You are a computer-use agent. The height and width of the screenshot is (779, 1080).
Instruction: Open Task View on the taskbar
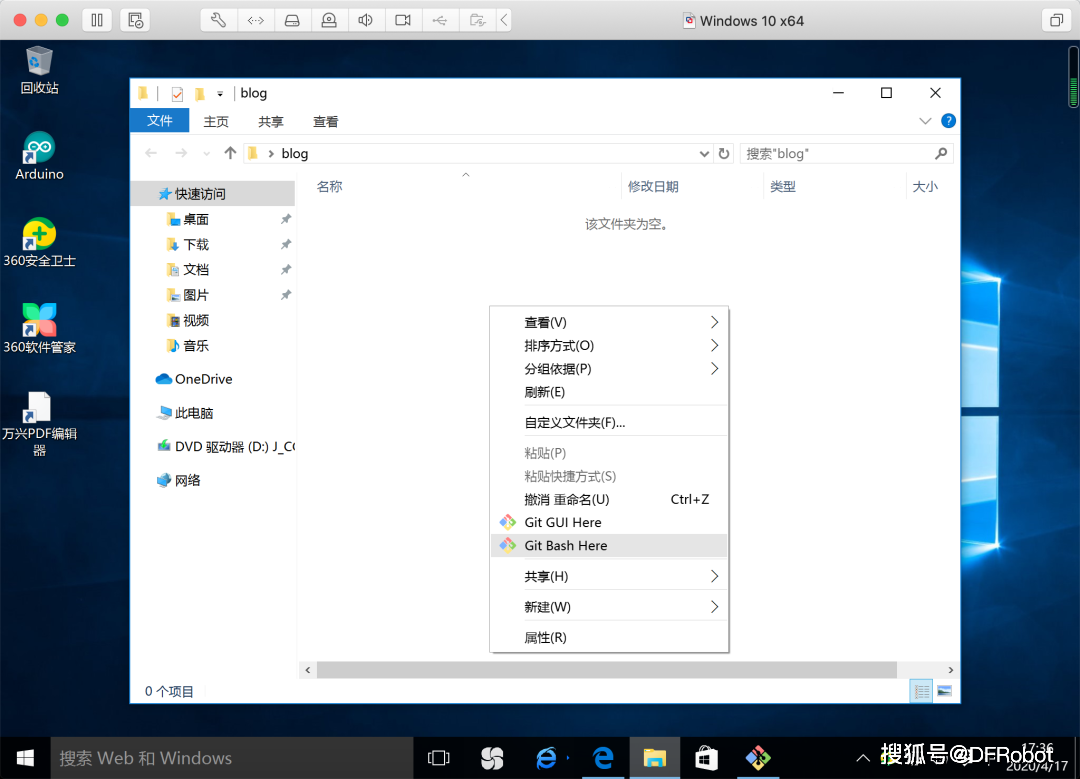click(439, 758)
